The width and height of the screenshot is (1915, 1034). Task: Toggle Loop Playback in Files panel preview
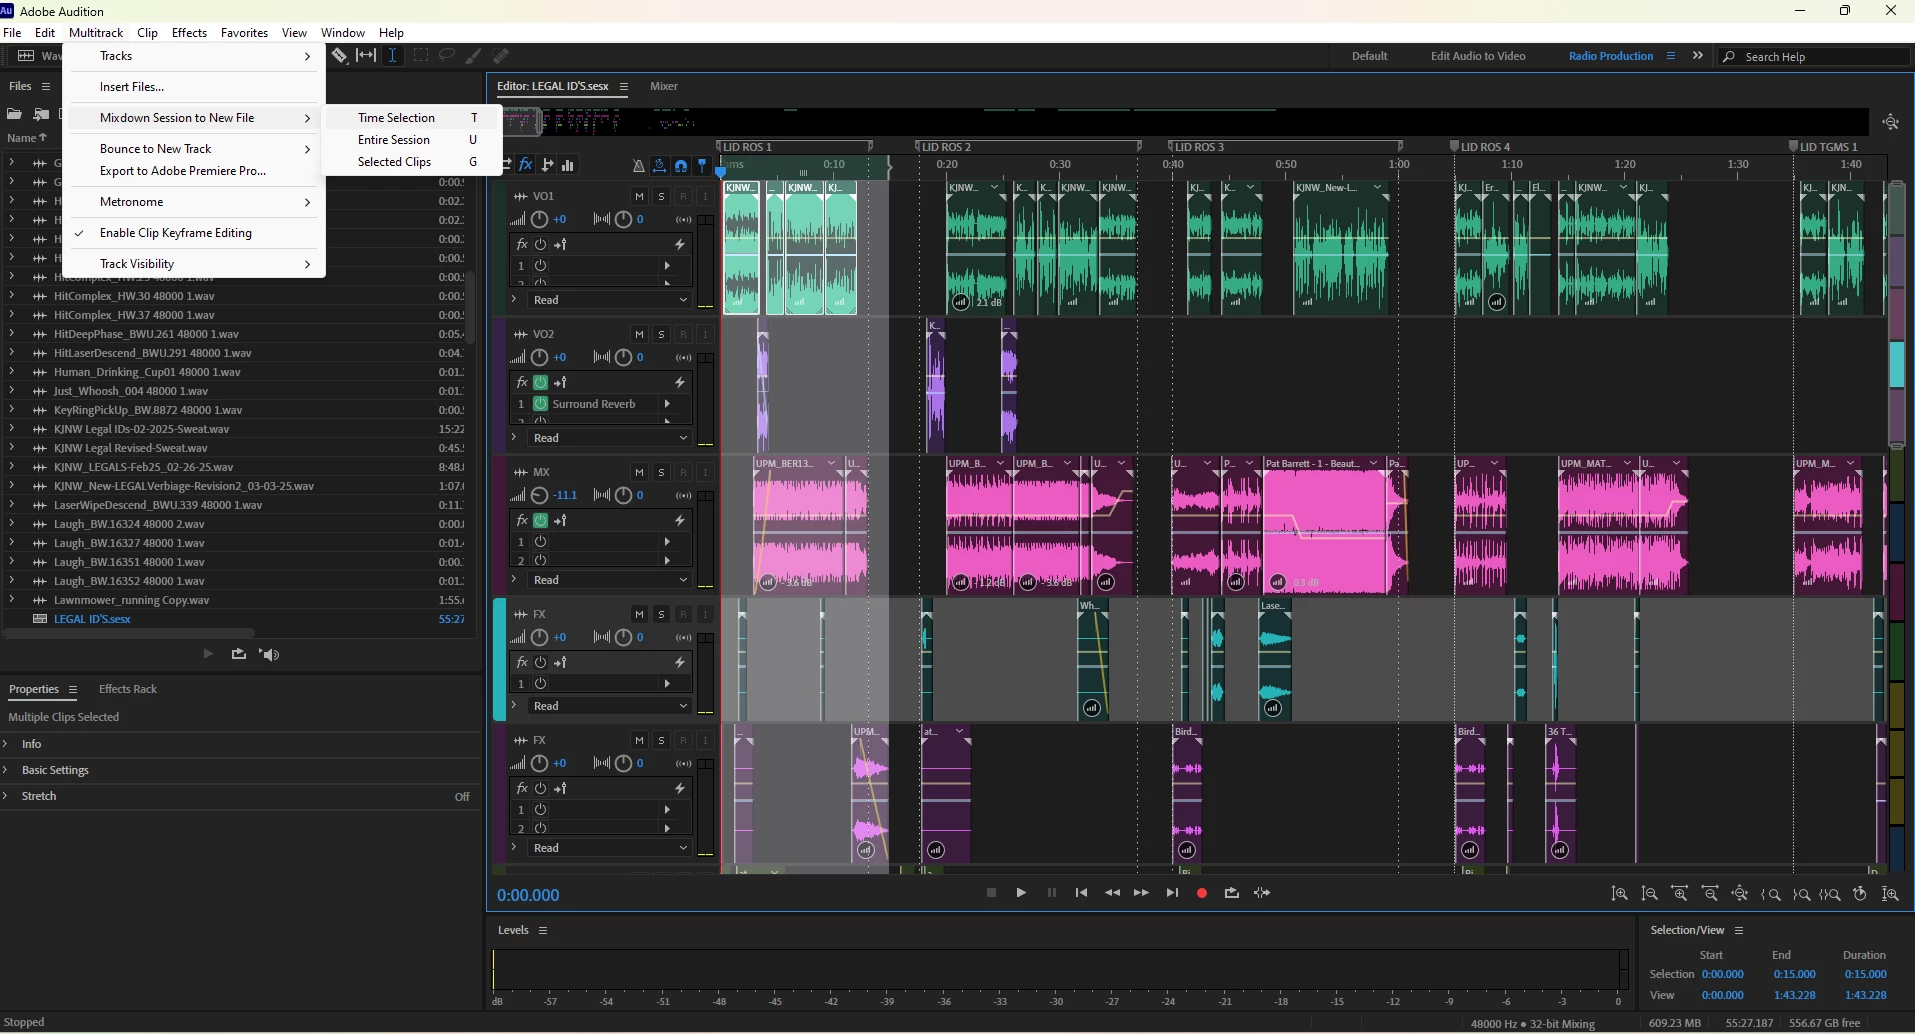(238, 654)
